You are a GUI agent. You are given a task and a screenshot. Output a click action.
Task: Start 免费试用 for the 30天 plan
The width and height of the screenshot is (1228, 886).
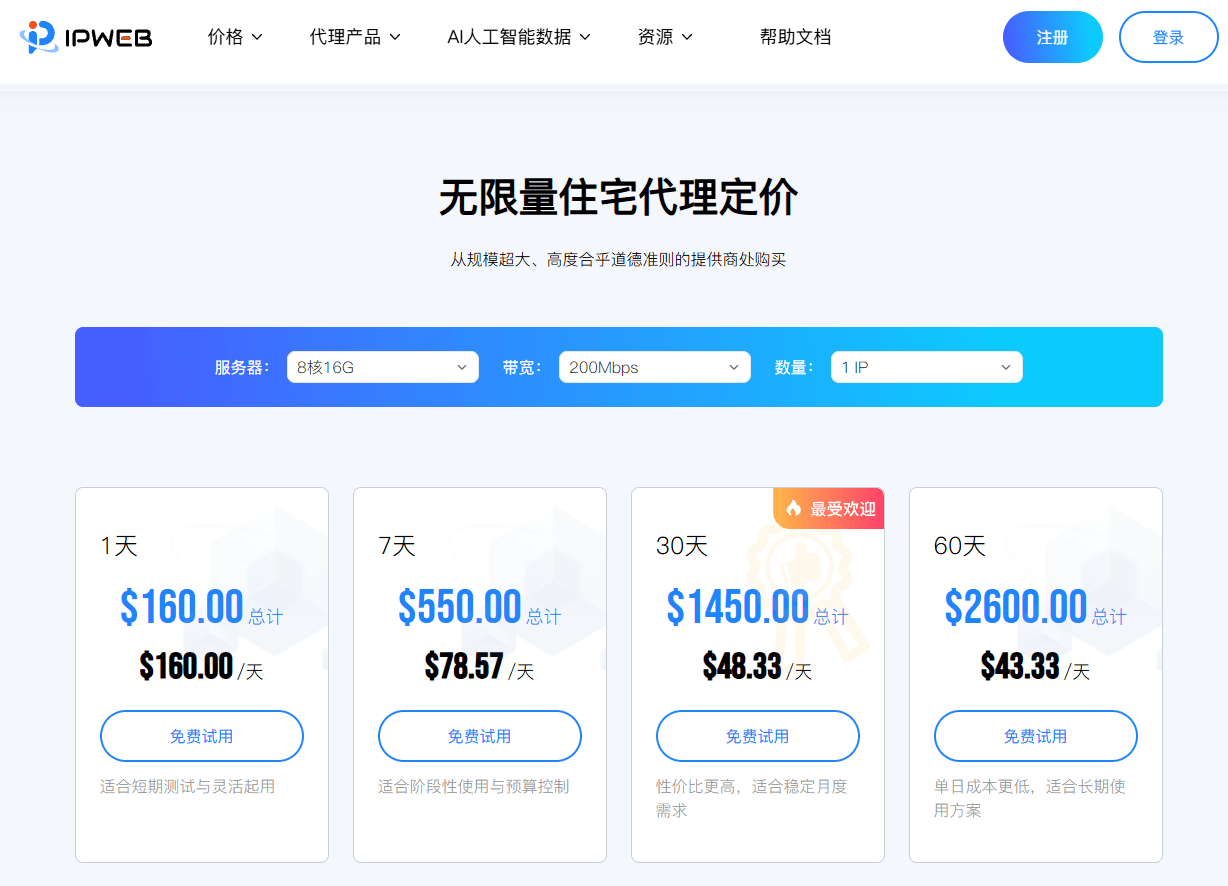(758, 736)
